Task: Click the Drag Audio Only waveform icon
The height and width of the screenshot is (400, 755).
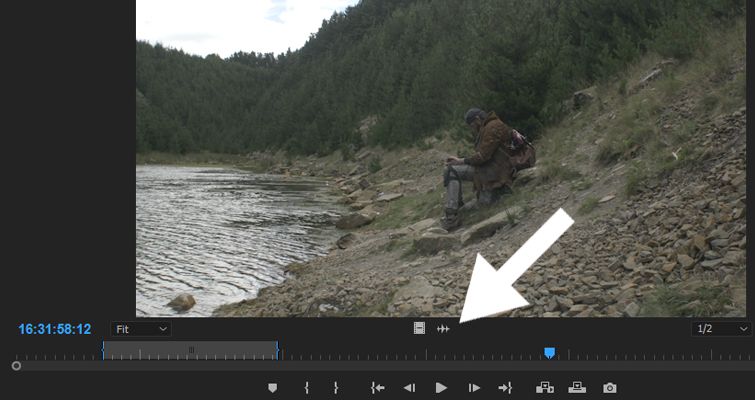Action: coord(443,328)
